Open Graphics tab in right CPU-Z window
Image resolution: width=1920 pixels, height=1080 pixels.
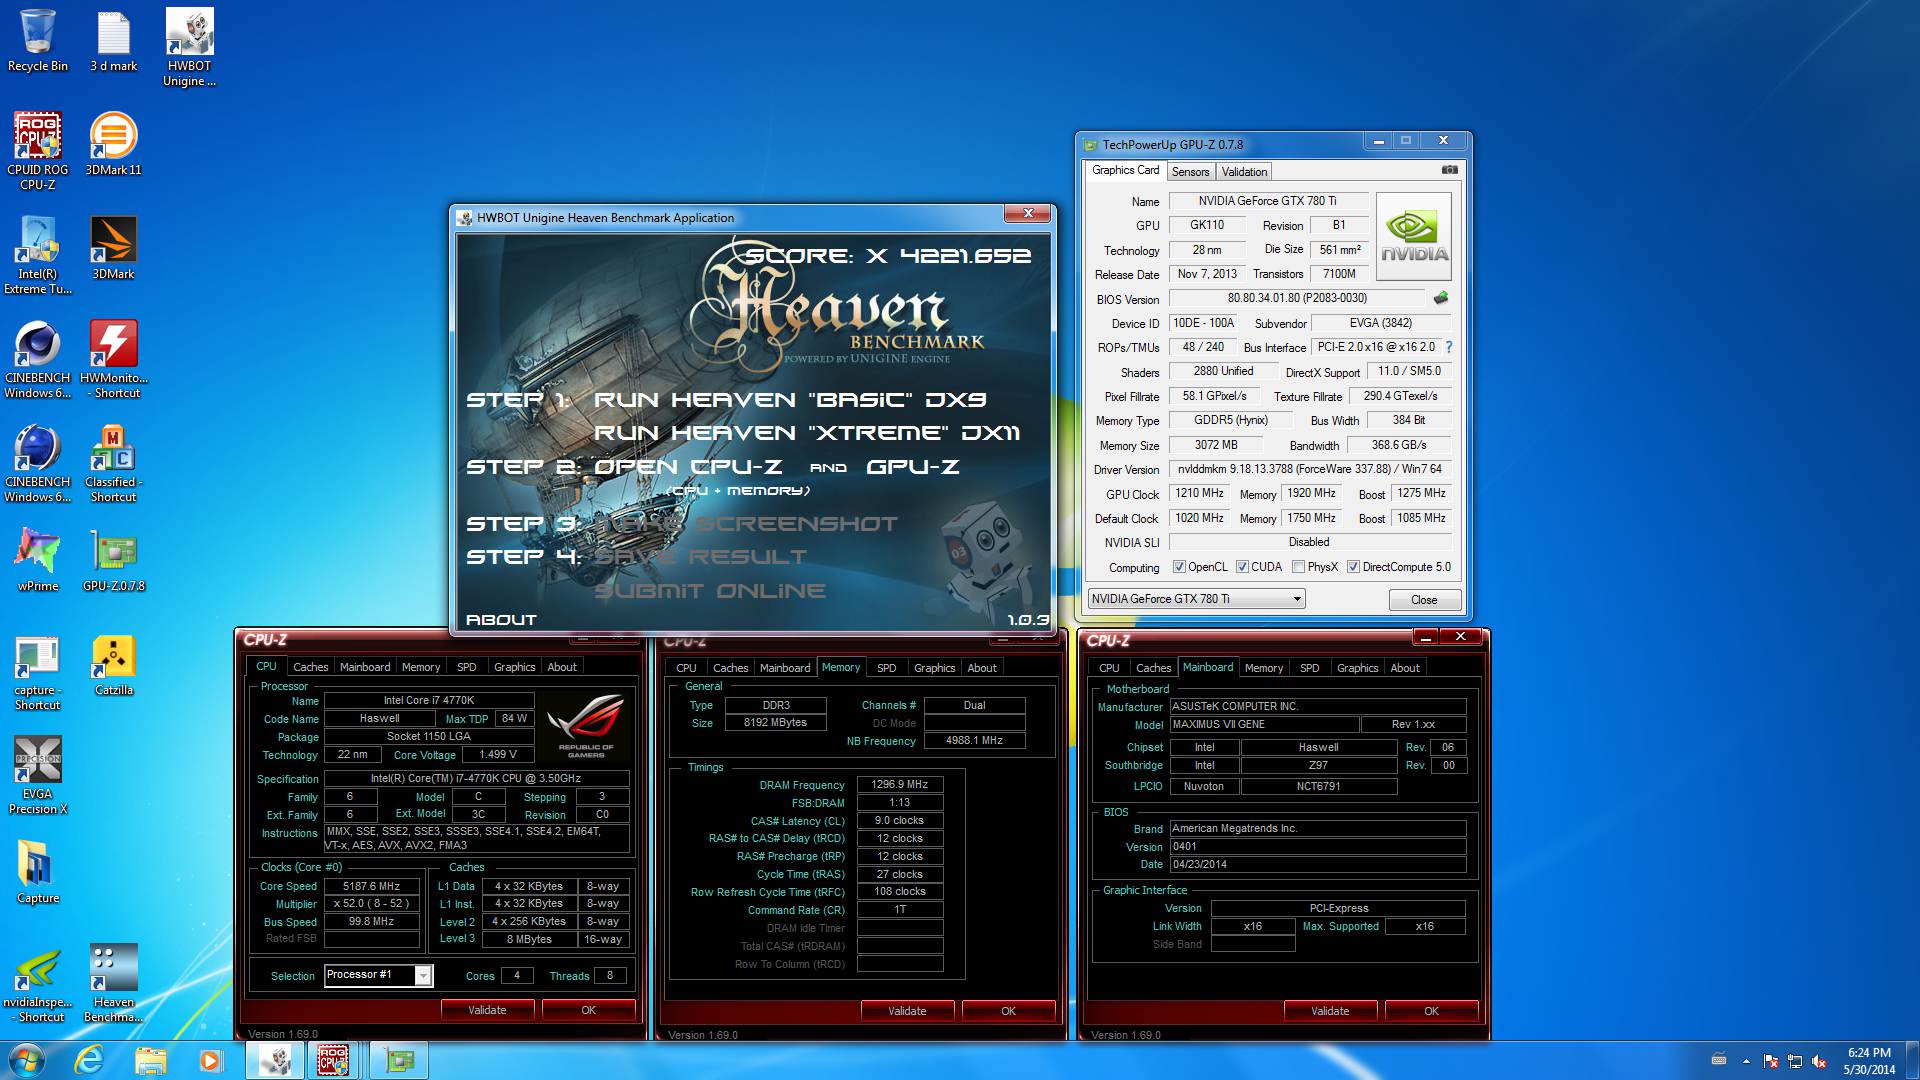pyautogui.click(x=1357, y=668)
